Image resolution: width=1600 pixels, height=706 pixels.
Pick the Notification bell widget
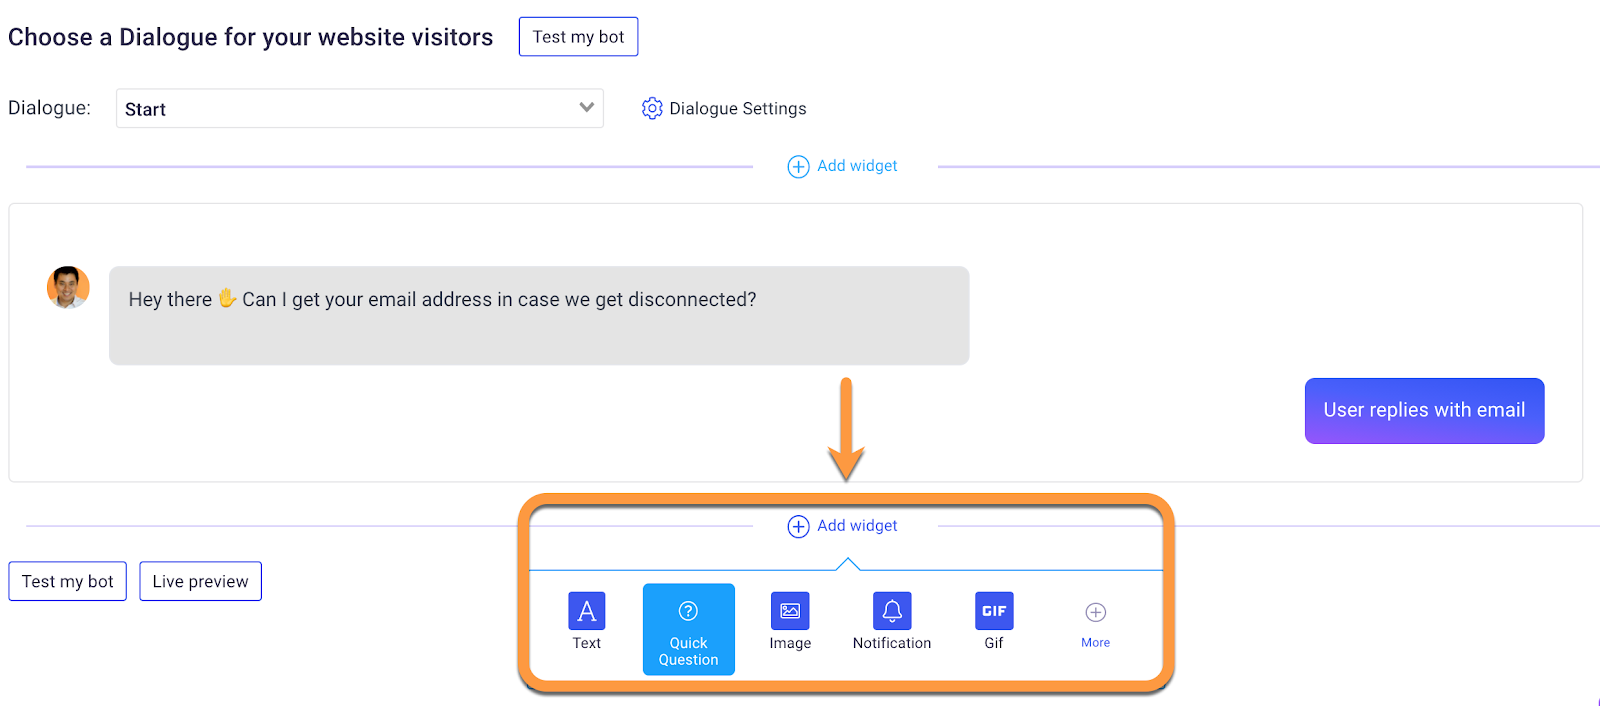click(892, 611)
